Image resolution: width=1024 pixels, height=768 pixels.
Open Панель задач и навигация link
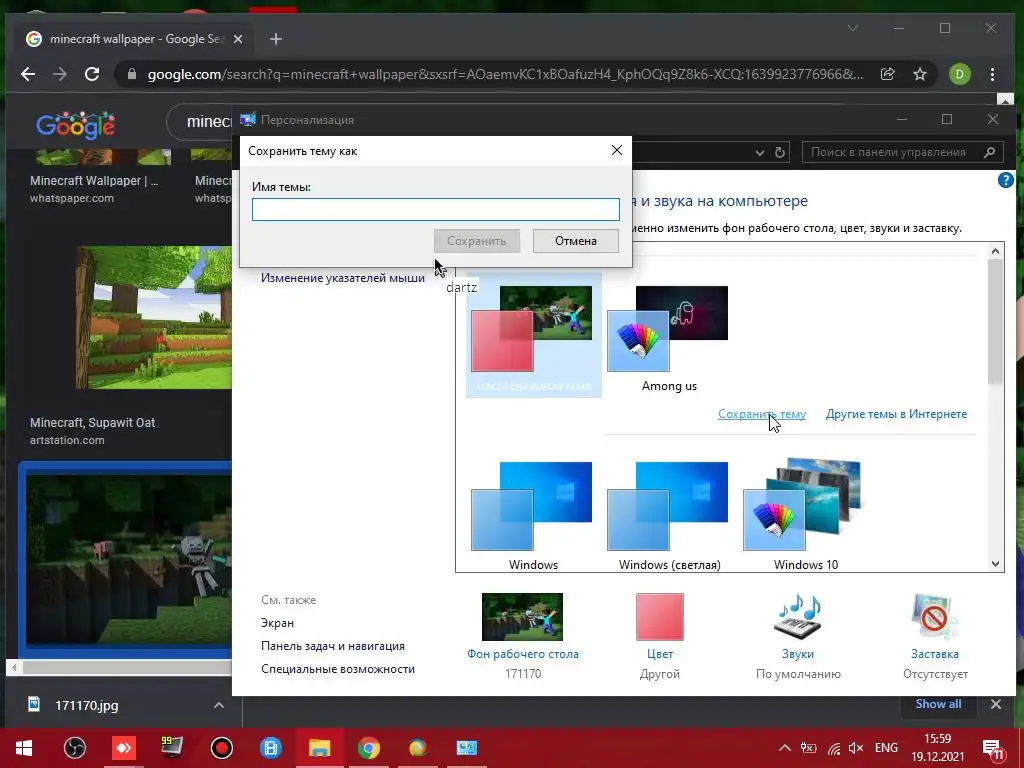click(x=333, y=646)
